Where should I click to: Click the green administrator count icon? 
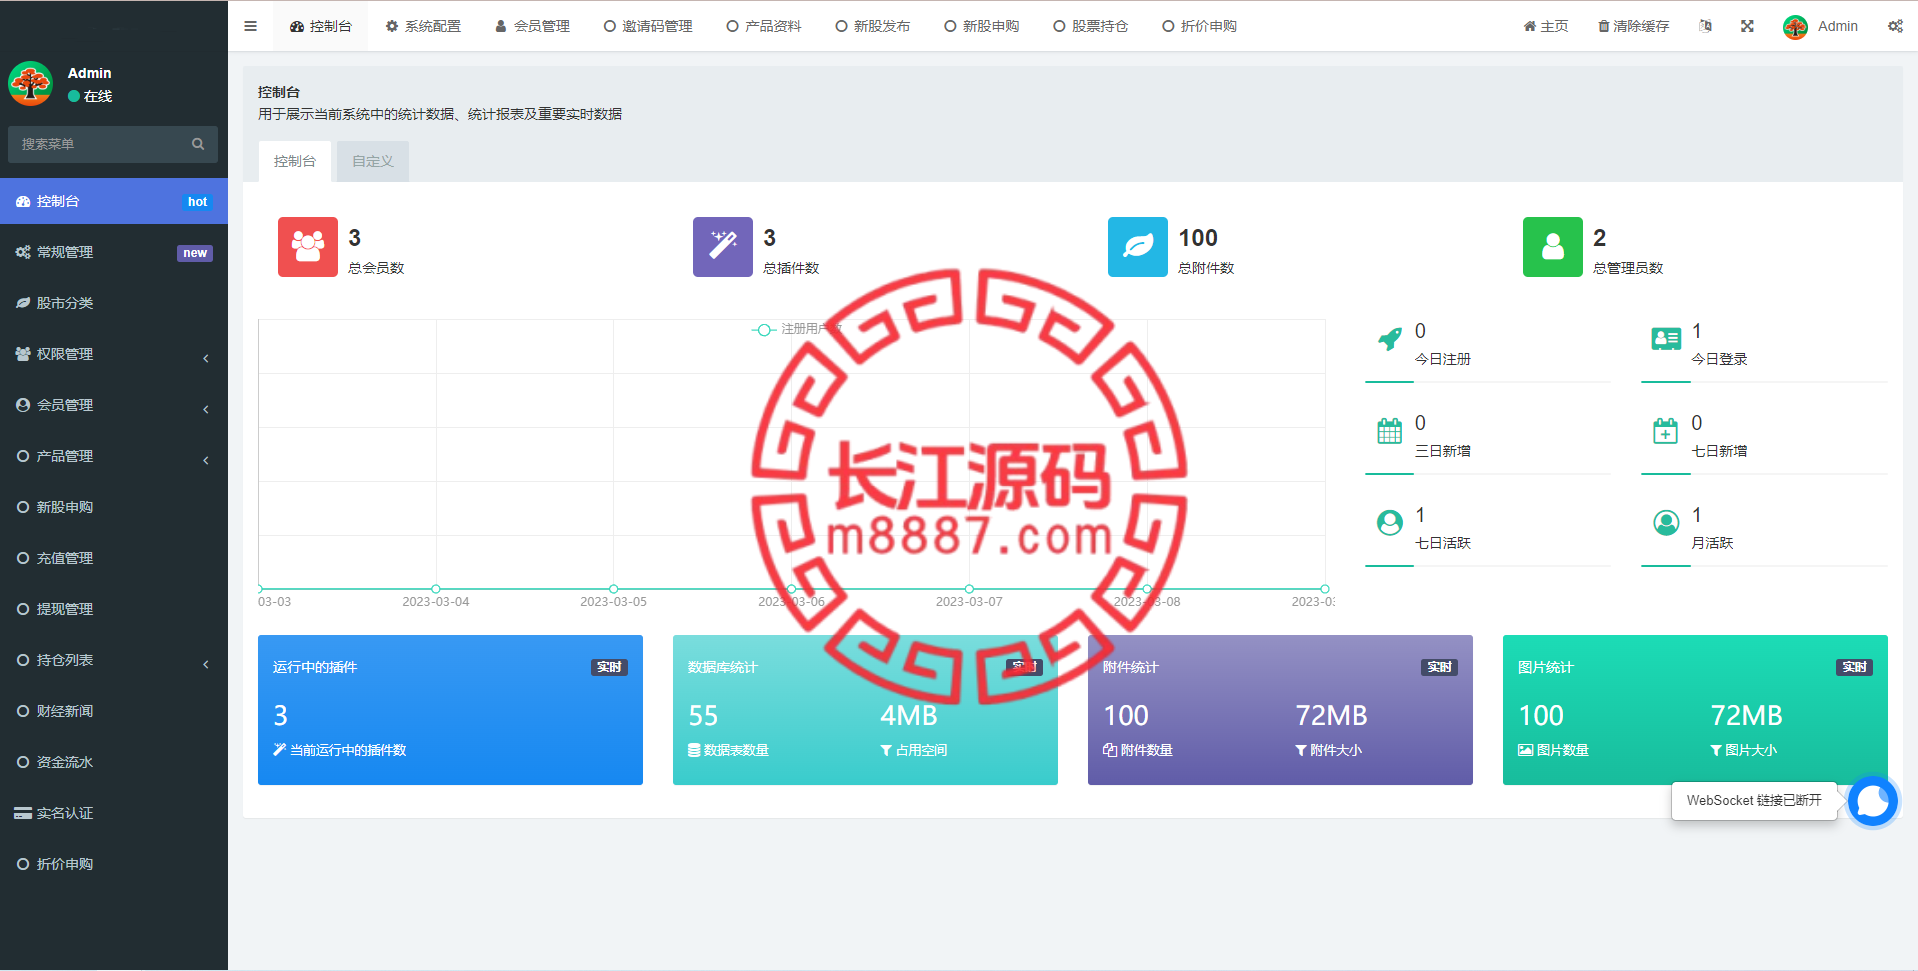point(1553,247)
